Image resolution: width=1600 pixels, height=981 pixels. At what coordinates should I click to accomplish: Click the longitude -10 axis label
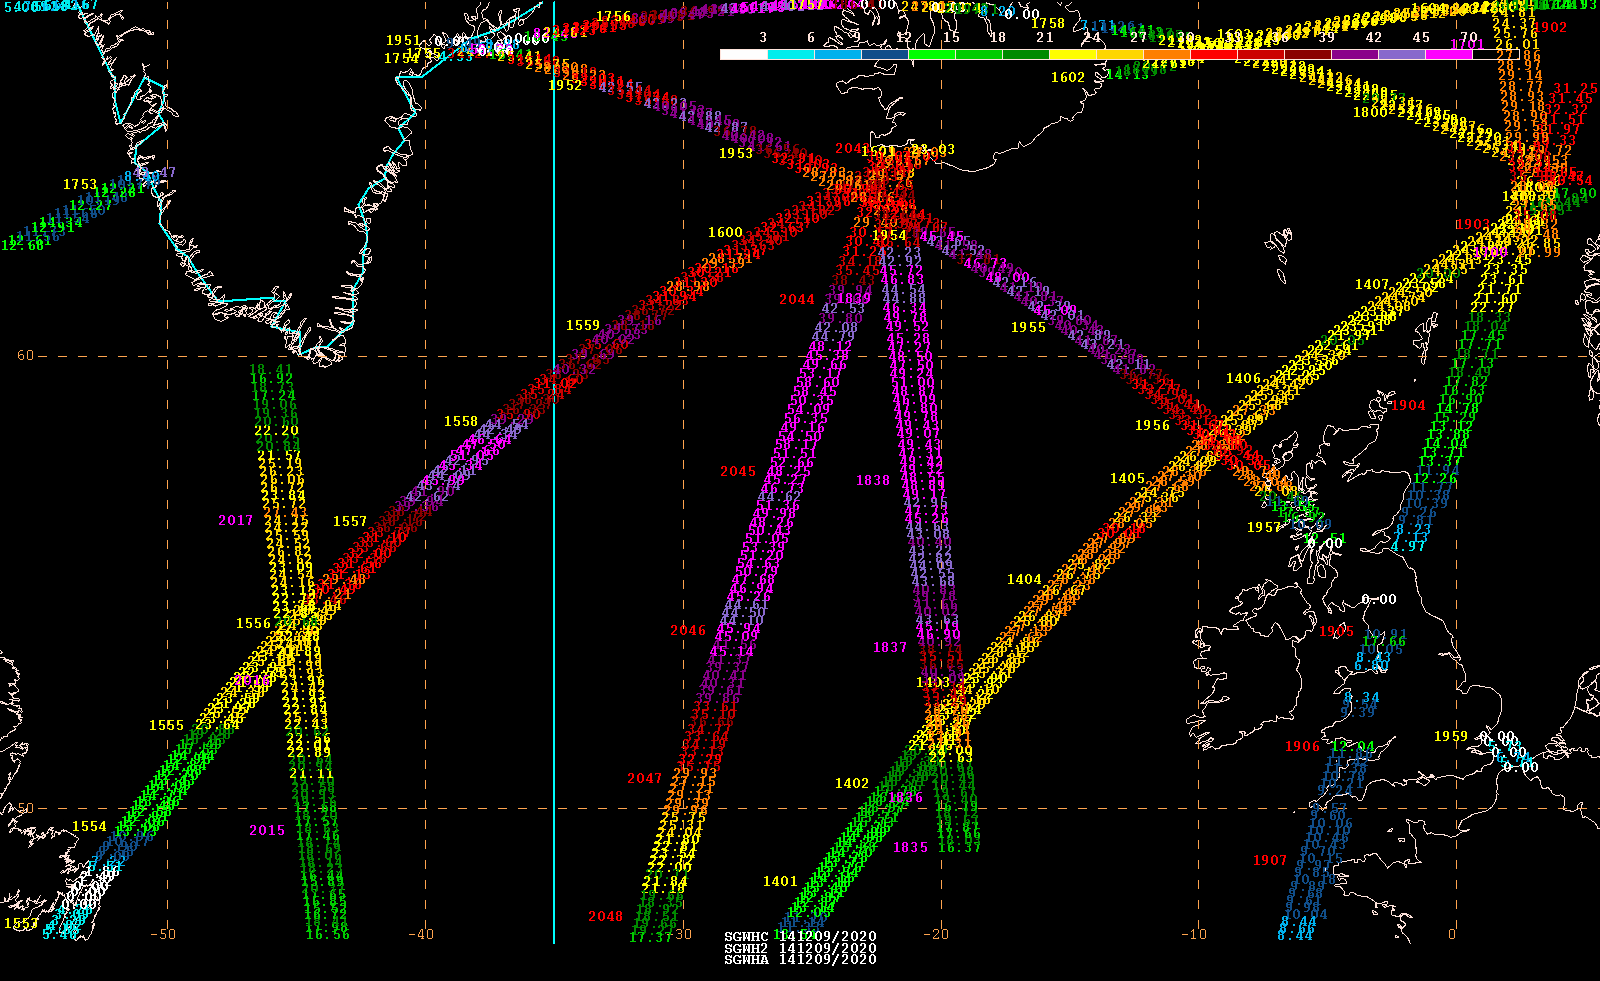click(1194, 935)
